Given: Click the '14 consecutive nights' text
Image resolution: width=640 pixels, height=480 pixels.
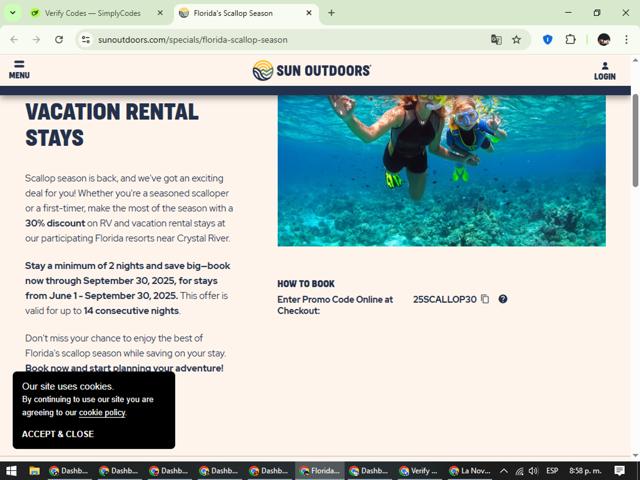Looking at the screenshot, I should (131, 311).
